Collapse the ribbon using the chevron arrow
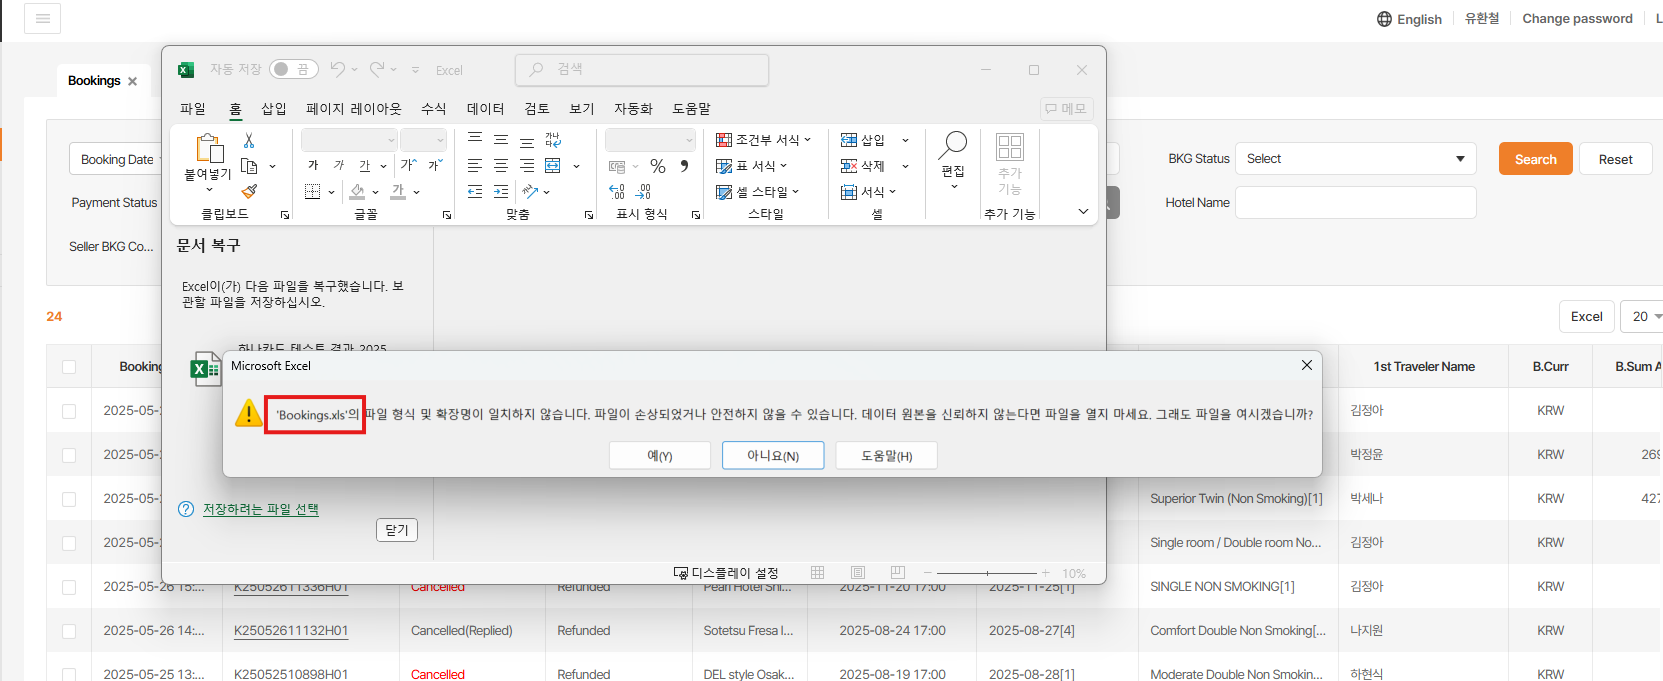The height and width of the screenshot is (681, 1663). tap(1083, 212)
